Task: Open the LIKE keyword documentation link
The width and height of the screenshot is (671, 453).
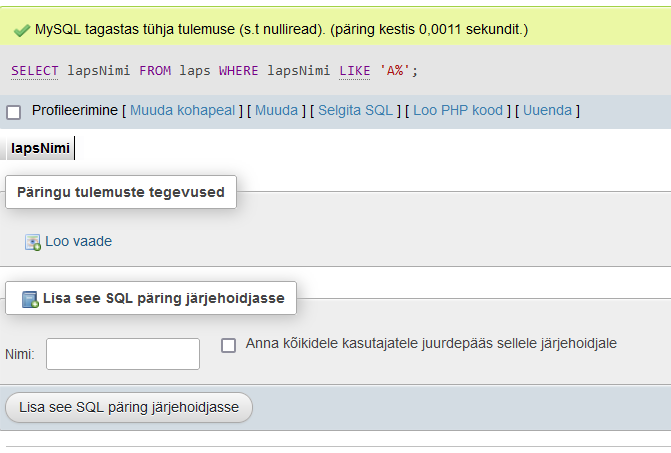Action: click(355, 71)
